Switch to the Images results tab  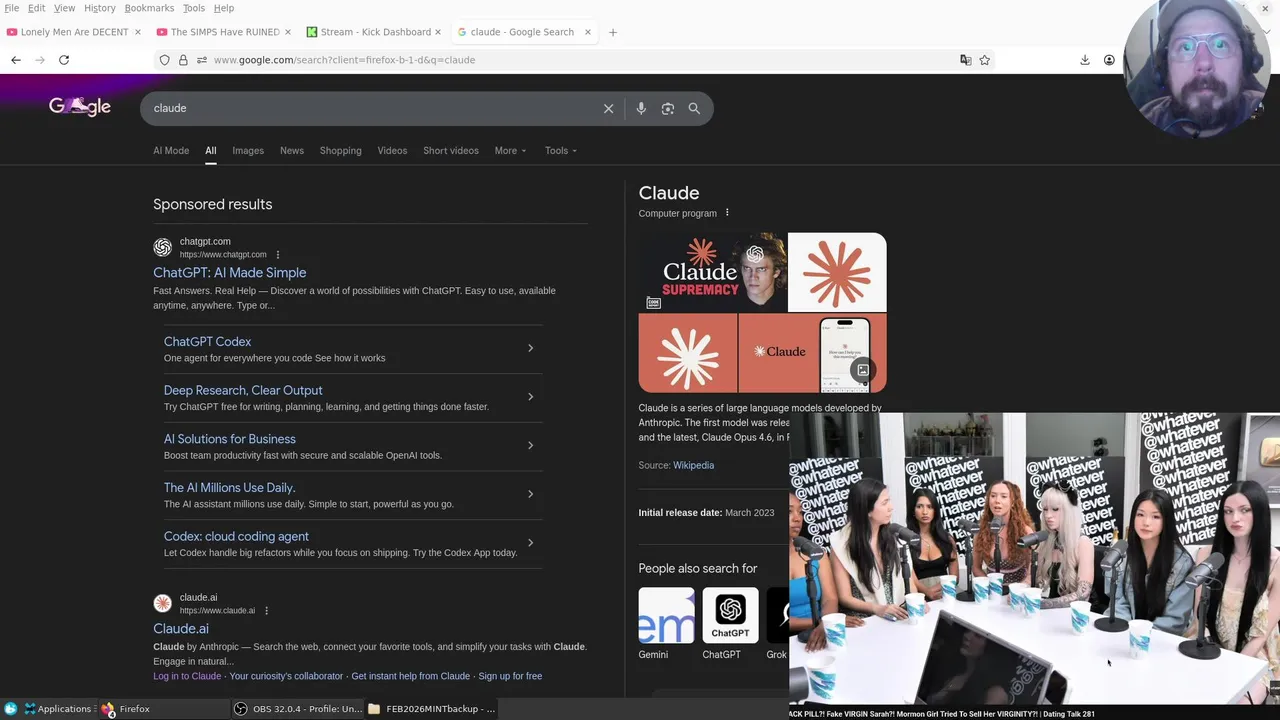(x=248, y=151)
